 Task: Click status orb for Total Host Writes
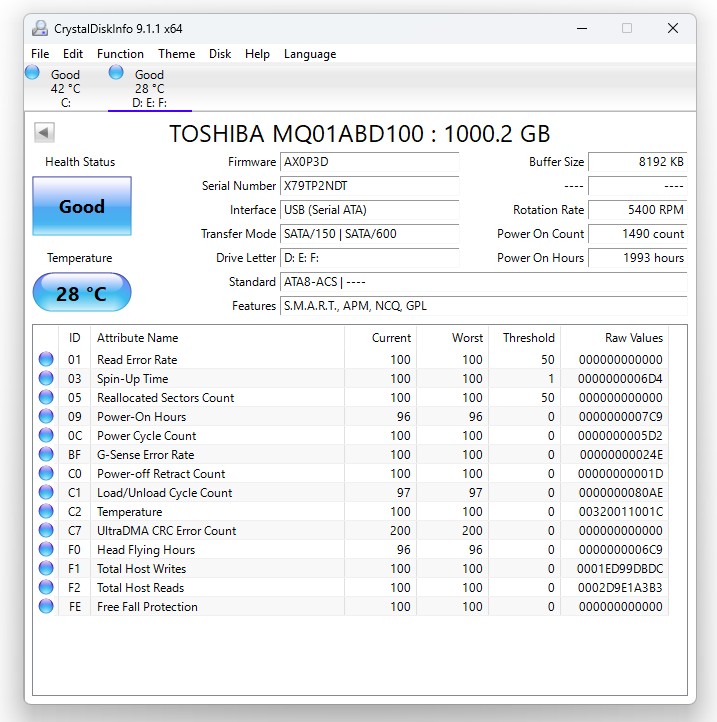tap(46, 568)
